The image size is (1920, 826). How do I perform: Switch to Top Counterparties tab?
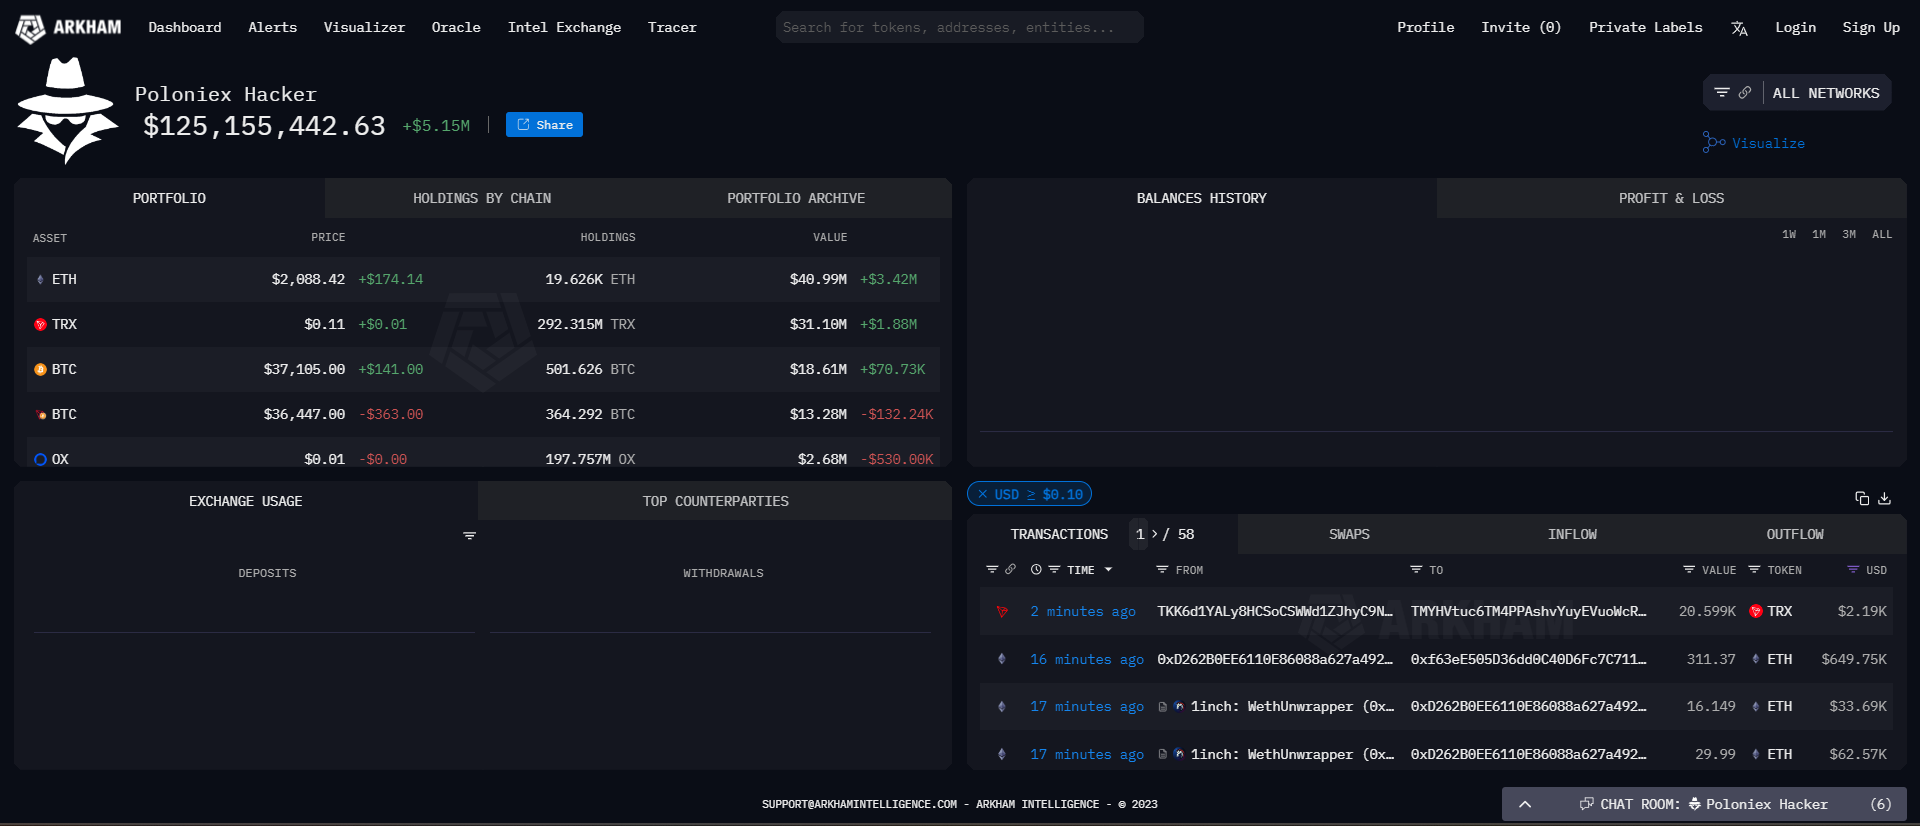point(715,501)
